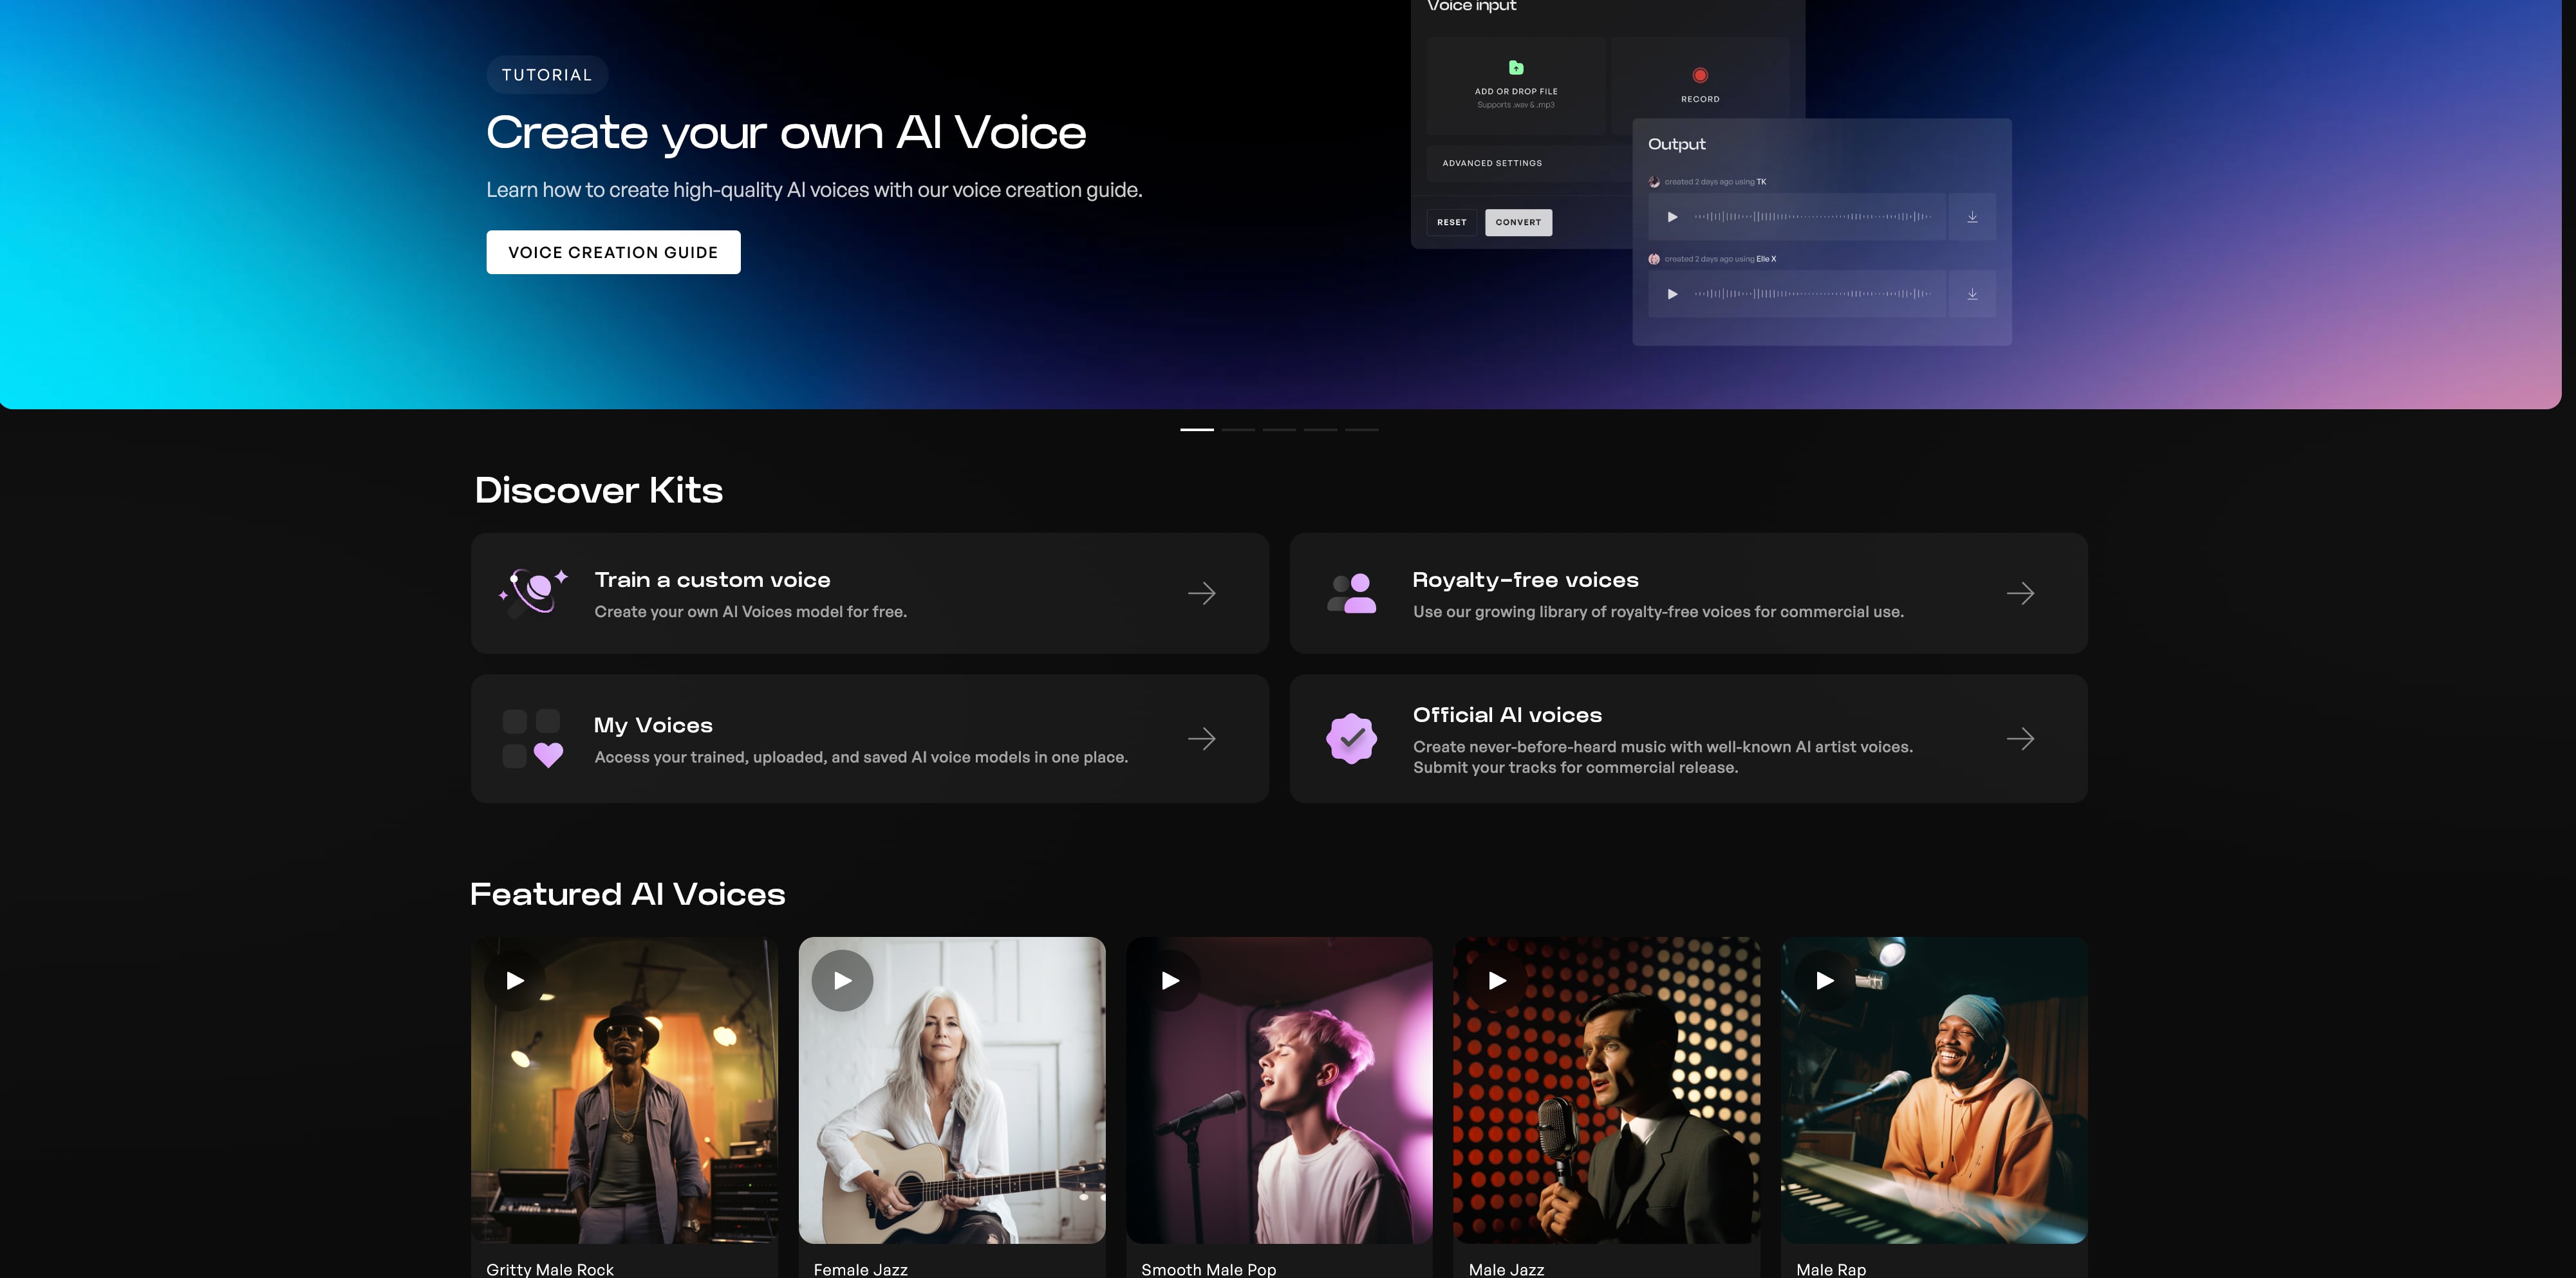The width and height of the screenshot is (2576, 1278).
Task: Click the arrow on Official AI voices card
Action: tap(2020, 739)
